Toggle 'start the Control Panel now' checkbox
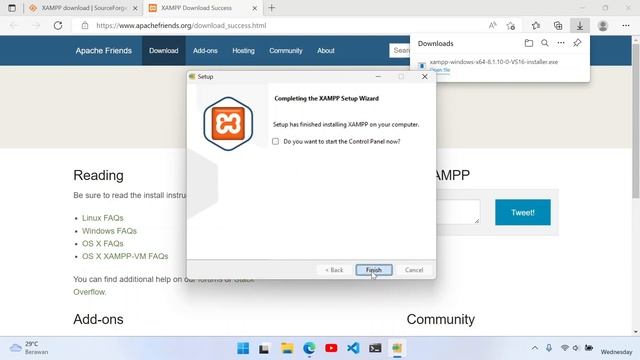 (x=276, y=141)
